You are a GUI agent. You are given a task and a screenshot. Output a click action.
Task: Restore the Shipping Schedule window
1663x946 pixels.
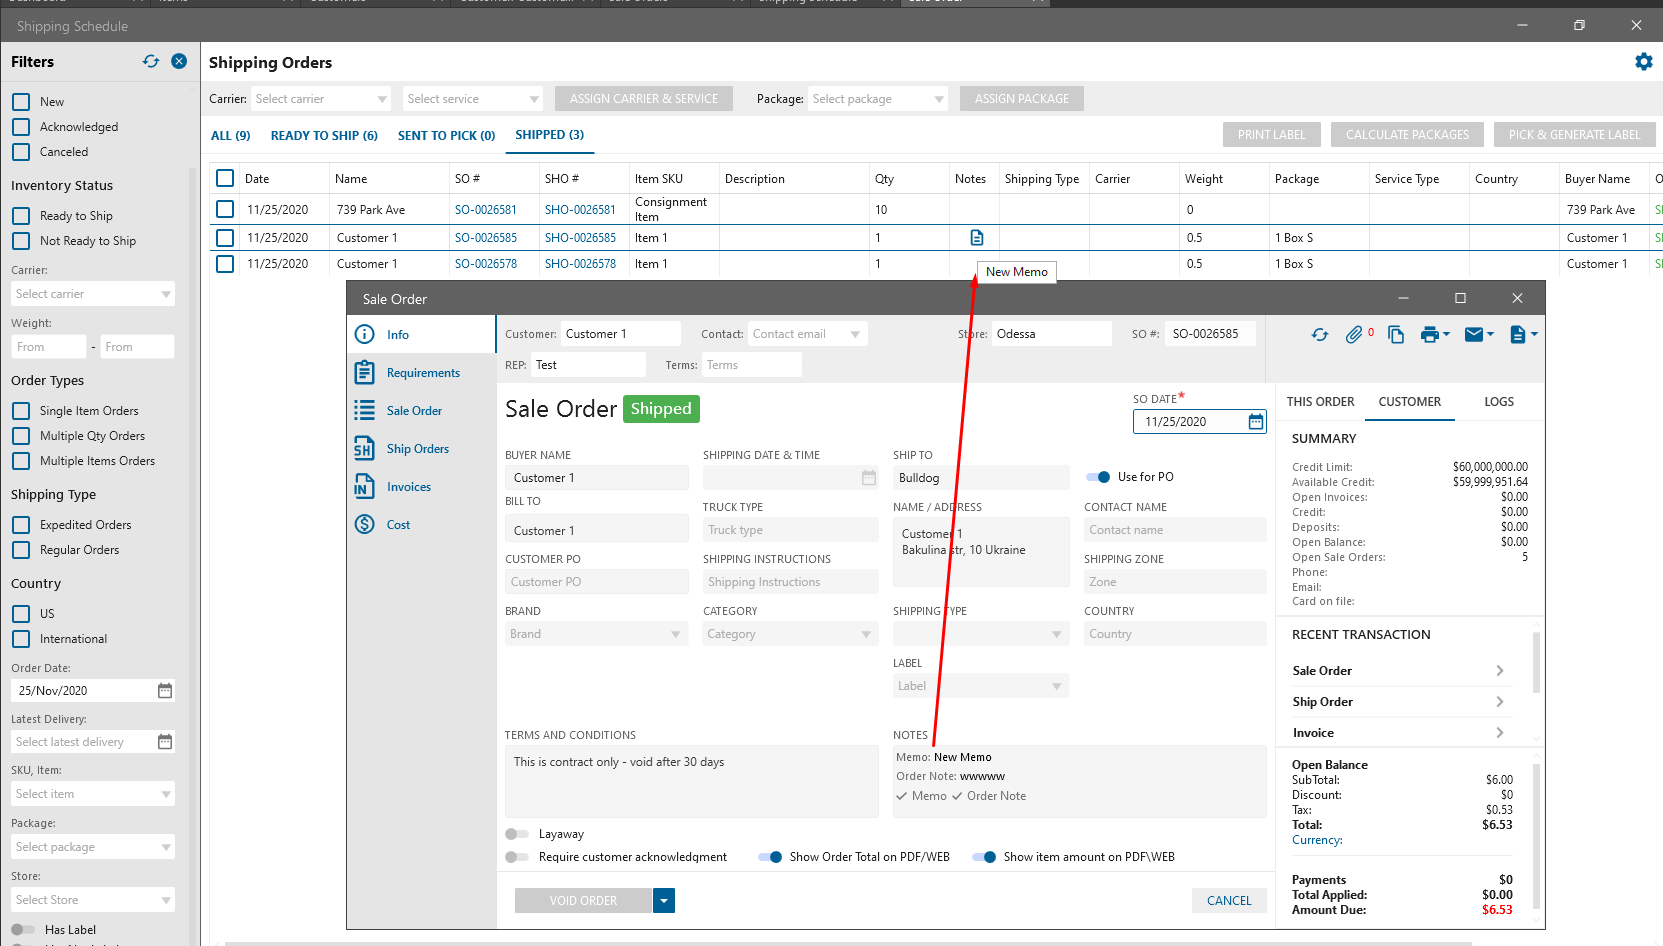[x=1579, y=25]
